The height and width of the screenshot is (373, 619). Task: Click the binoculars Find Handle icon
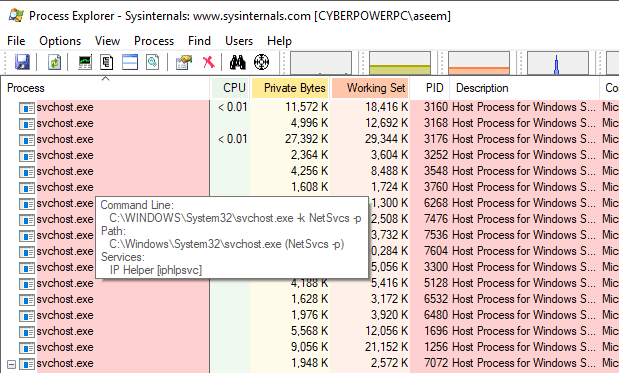click(238, 62)
